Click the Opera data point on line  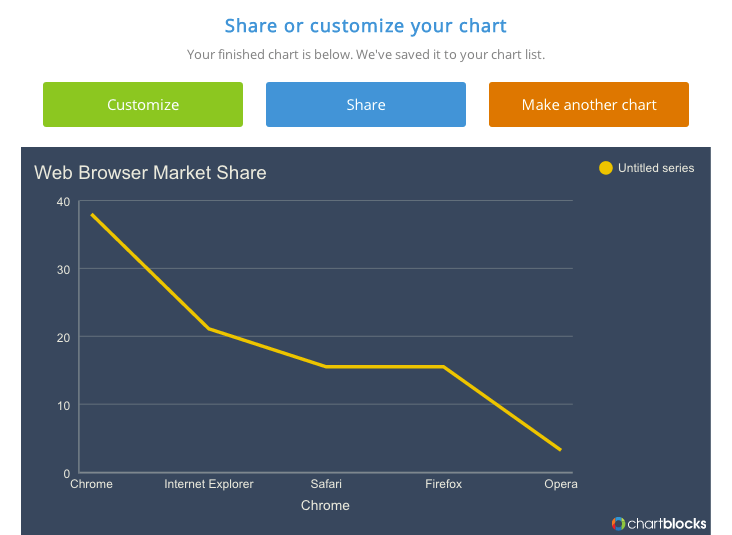click(x=560, y=450)
